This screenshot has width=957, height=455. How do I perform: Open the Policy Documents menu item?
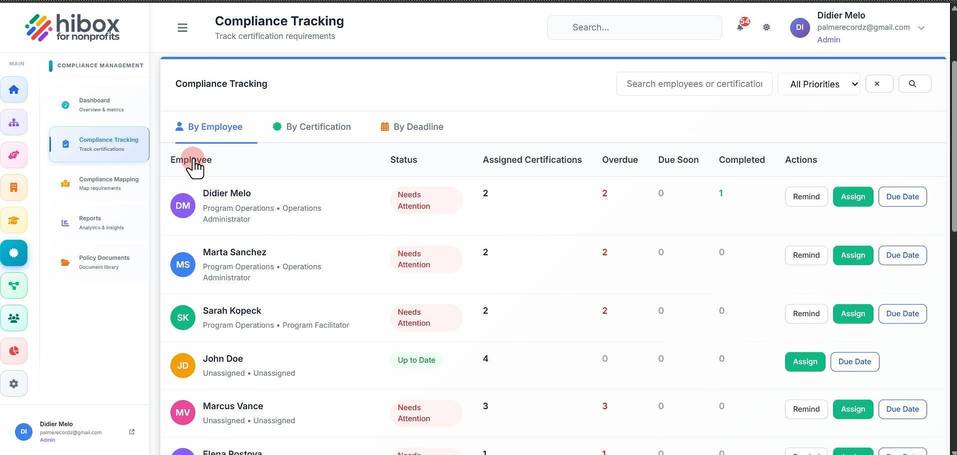click(x=99, y=262)
